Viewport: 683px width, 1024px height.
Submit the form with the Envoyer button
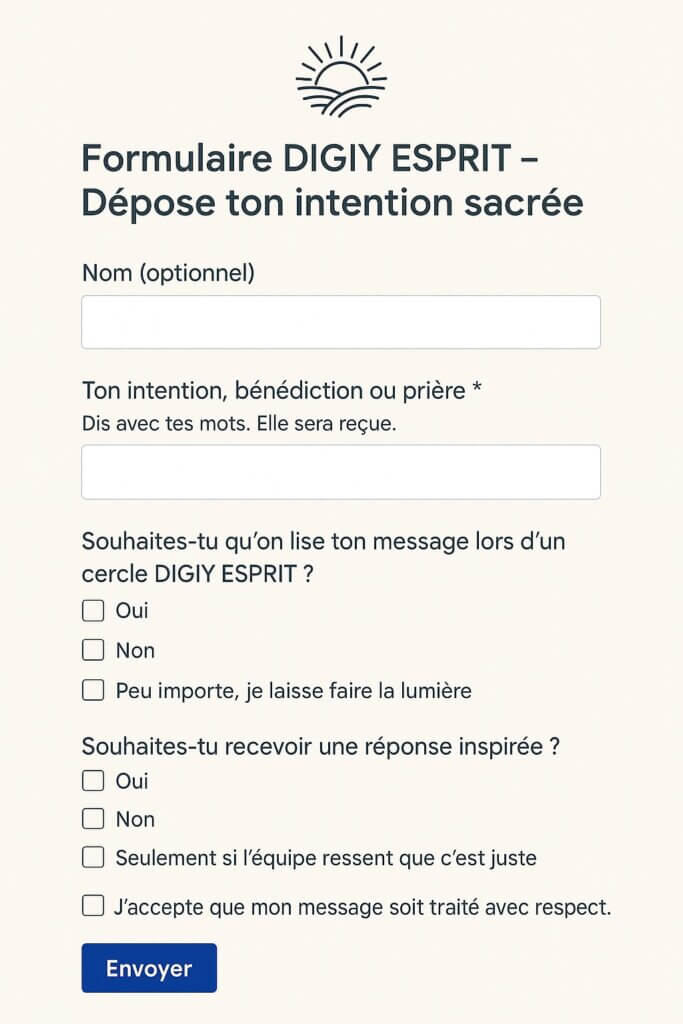[x=149, y=968]
